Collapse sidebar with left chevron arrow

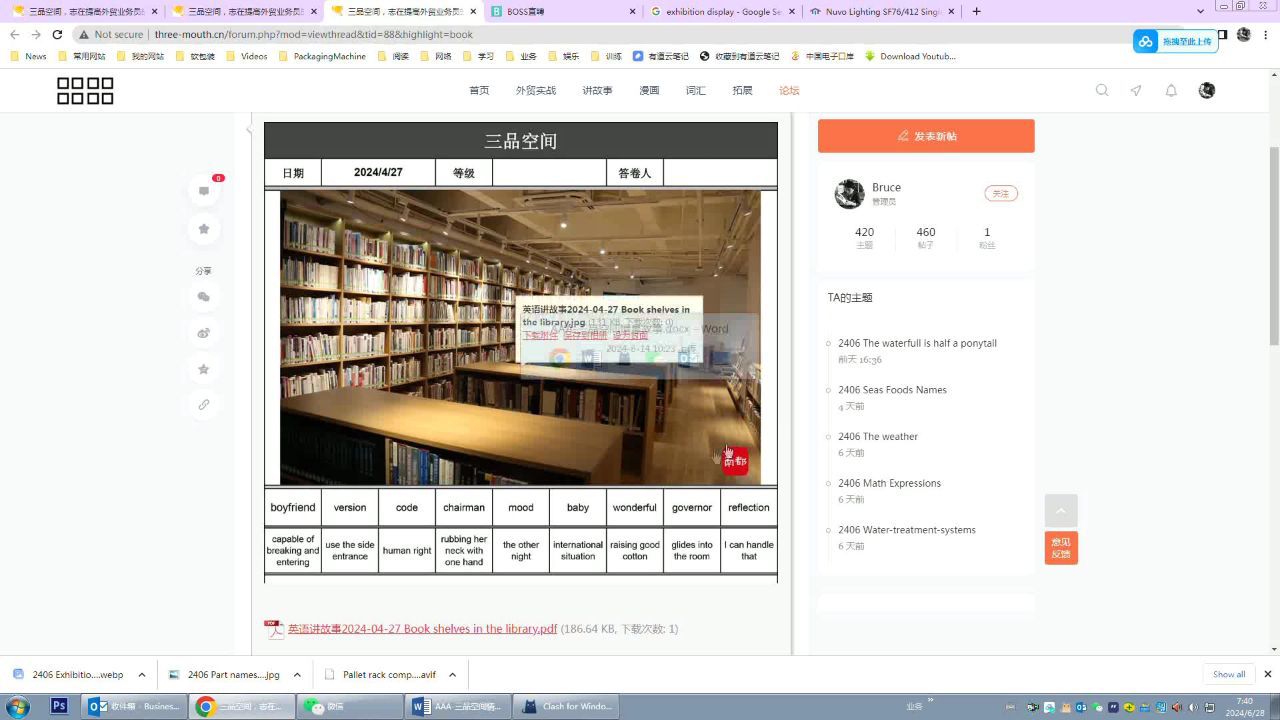click(x=249, y=129)
